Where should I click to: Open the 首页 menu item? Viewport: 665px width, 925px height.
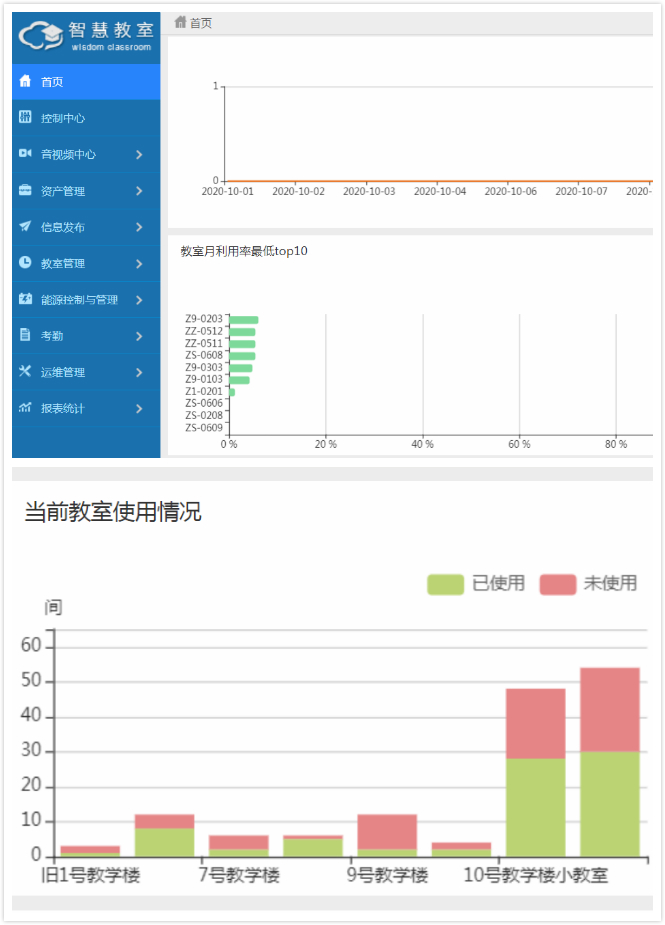coord(52,82)
